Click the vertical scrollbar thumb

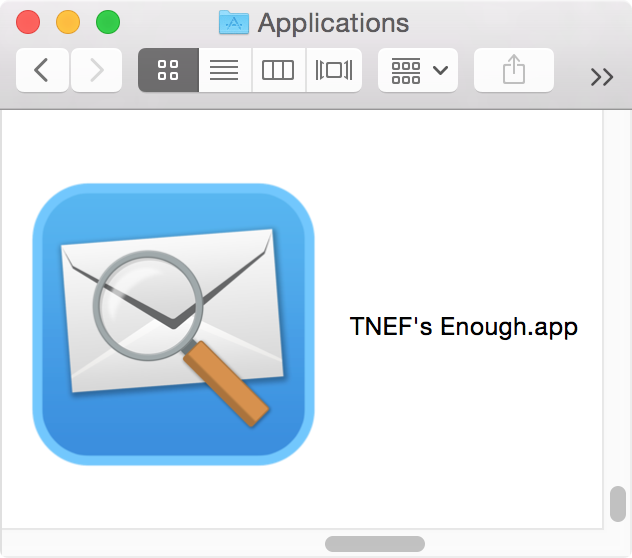point(618,504)
